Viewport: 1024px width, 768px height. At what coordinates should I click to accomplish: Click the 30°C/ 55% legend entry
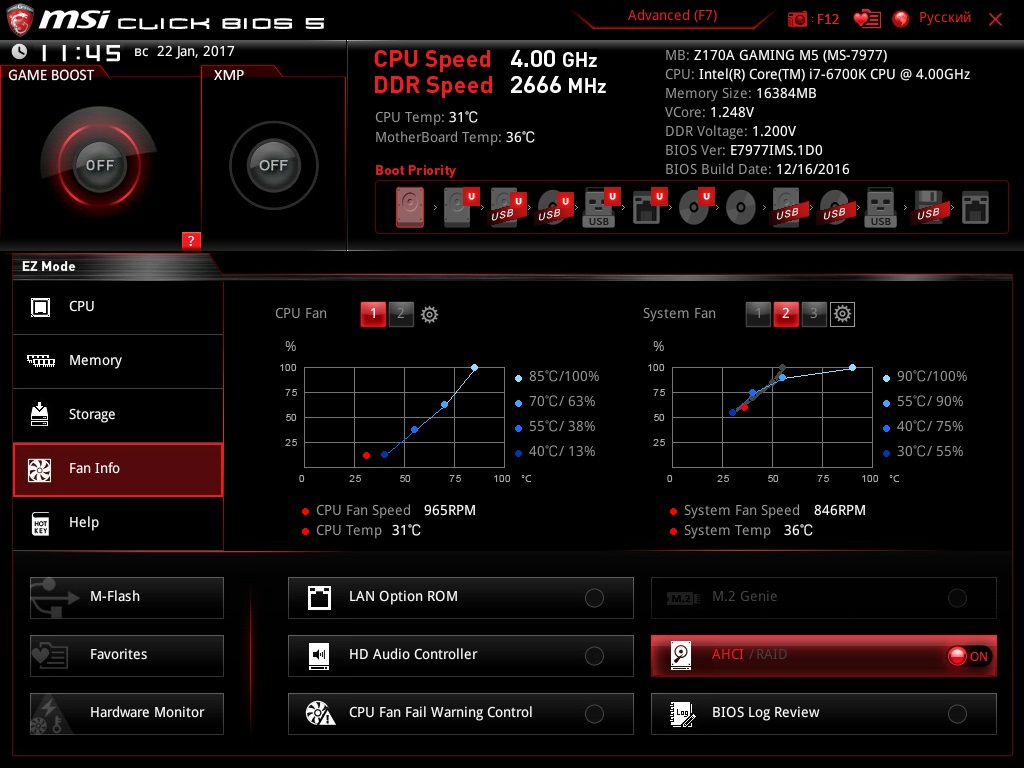point(923,451)
